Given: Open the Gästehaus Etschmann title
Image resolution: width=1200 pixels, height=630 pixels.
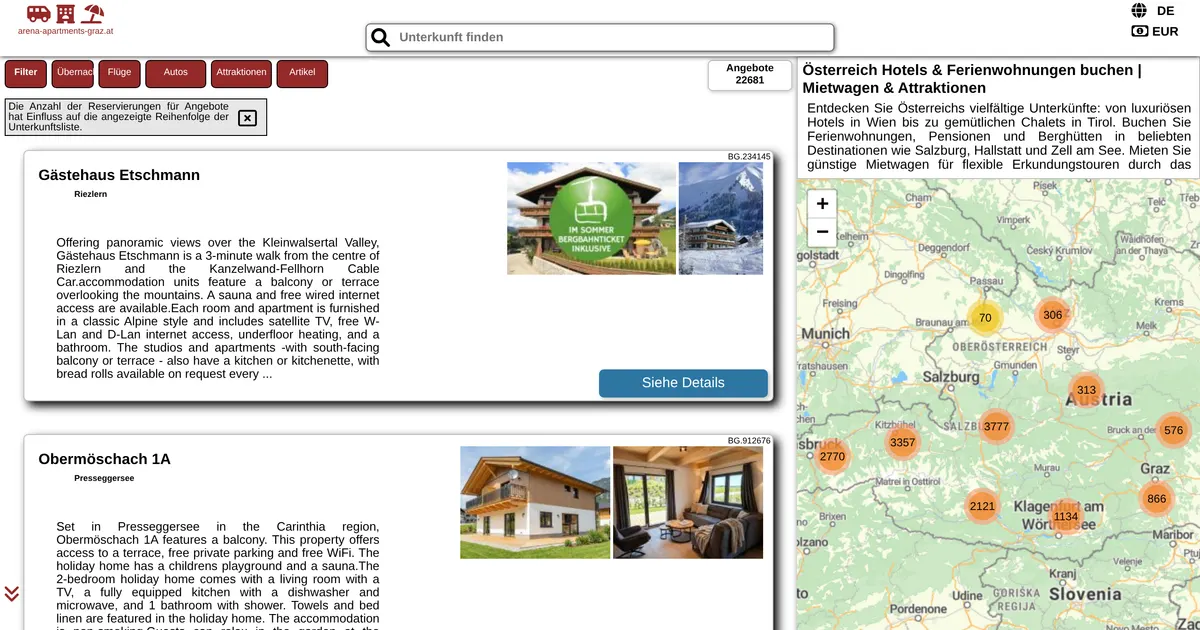Looking at the screenshot, I should point(119,175).
